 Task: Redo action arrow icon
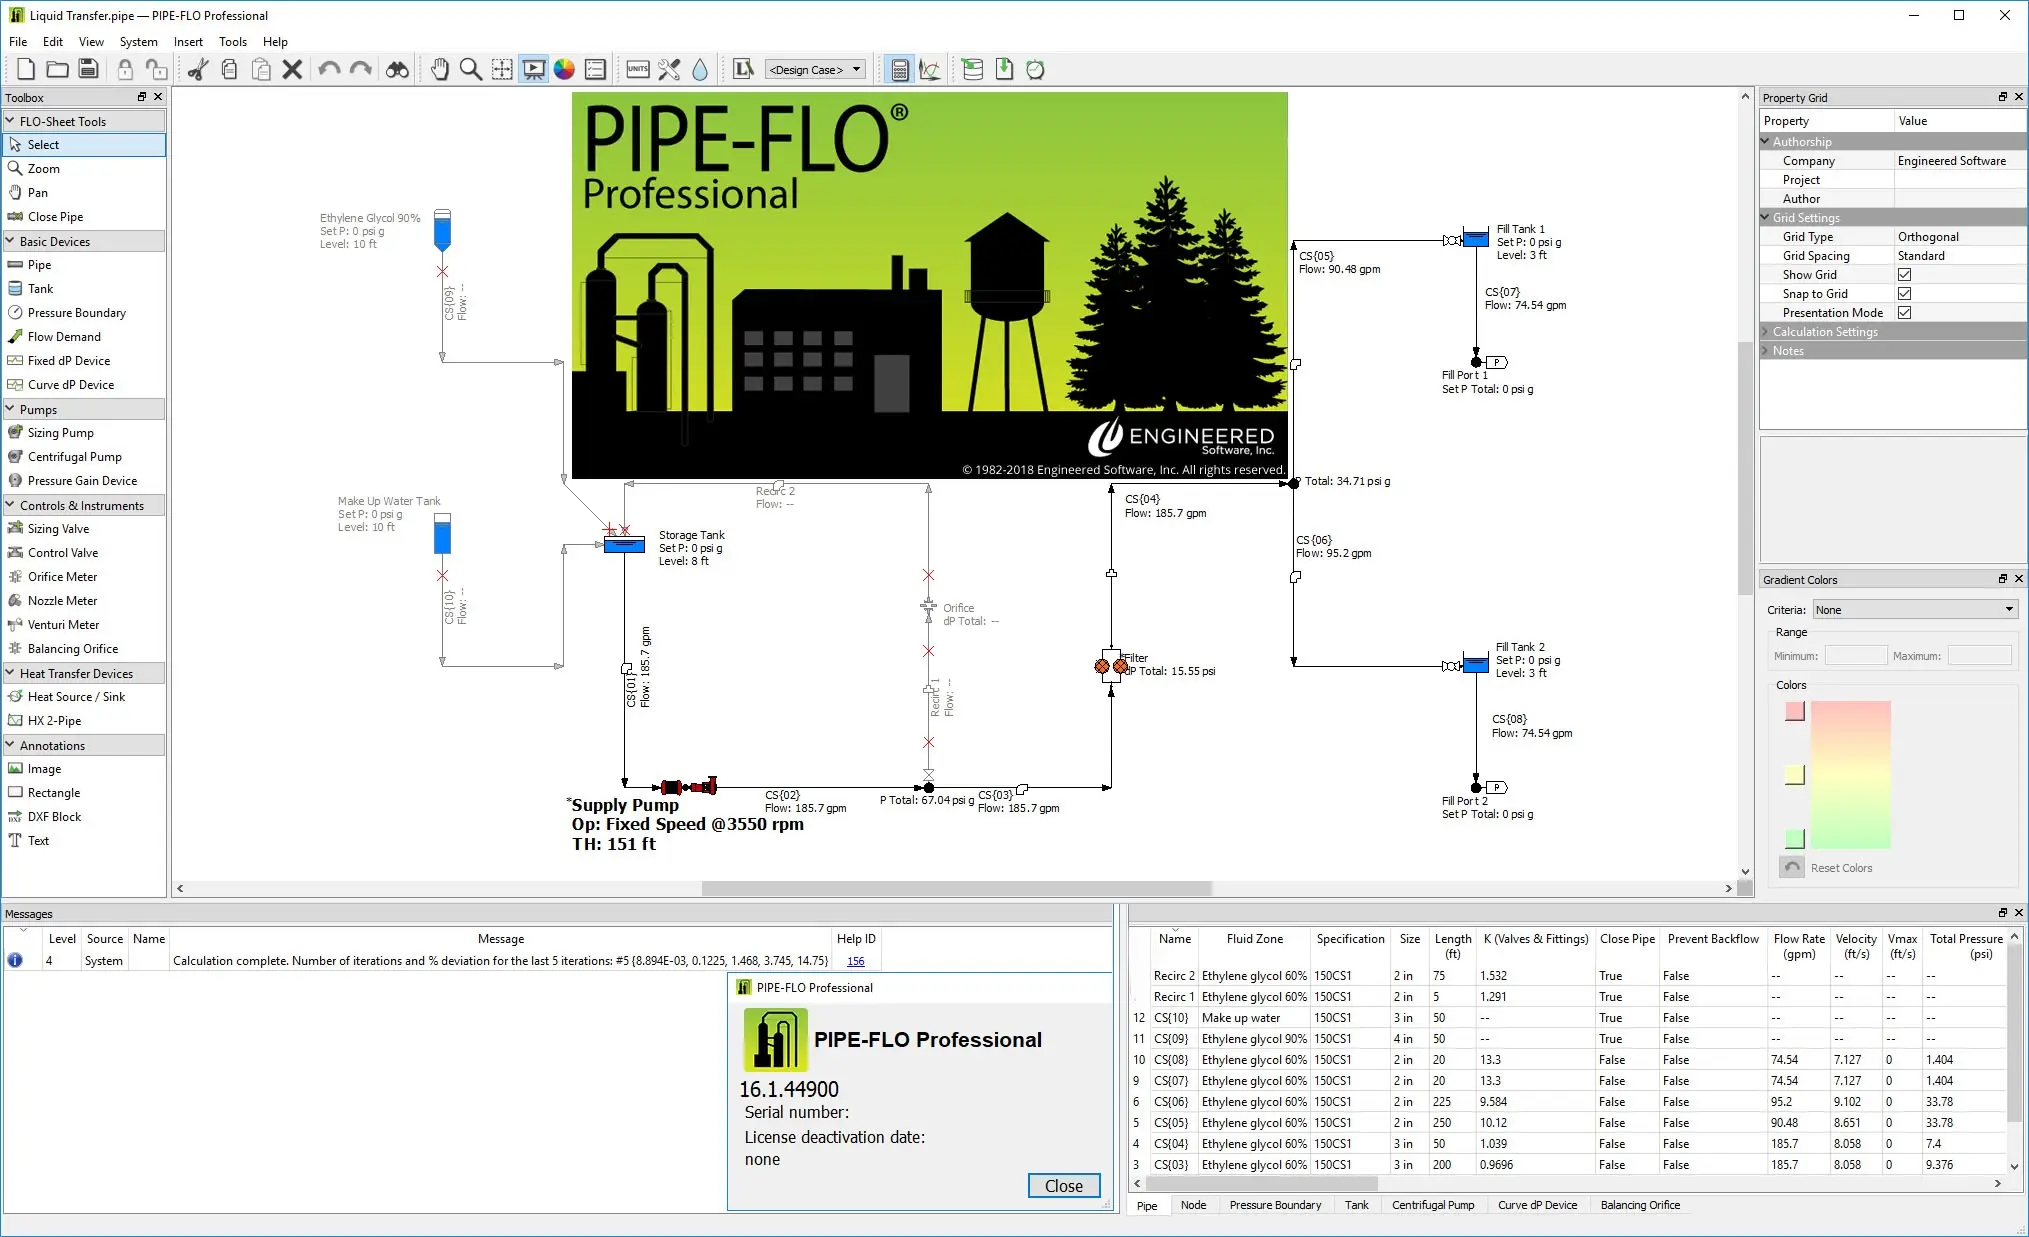[x=361, y=69]
